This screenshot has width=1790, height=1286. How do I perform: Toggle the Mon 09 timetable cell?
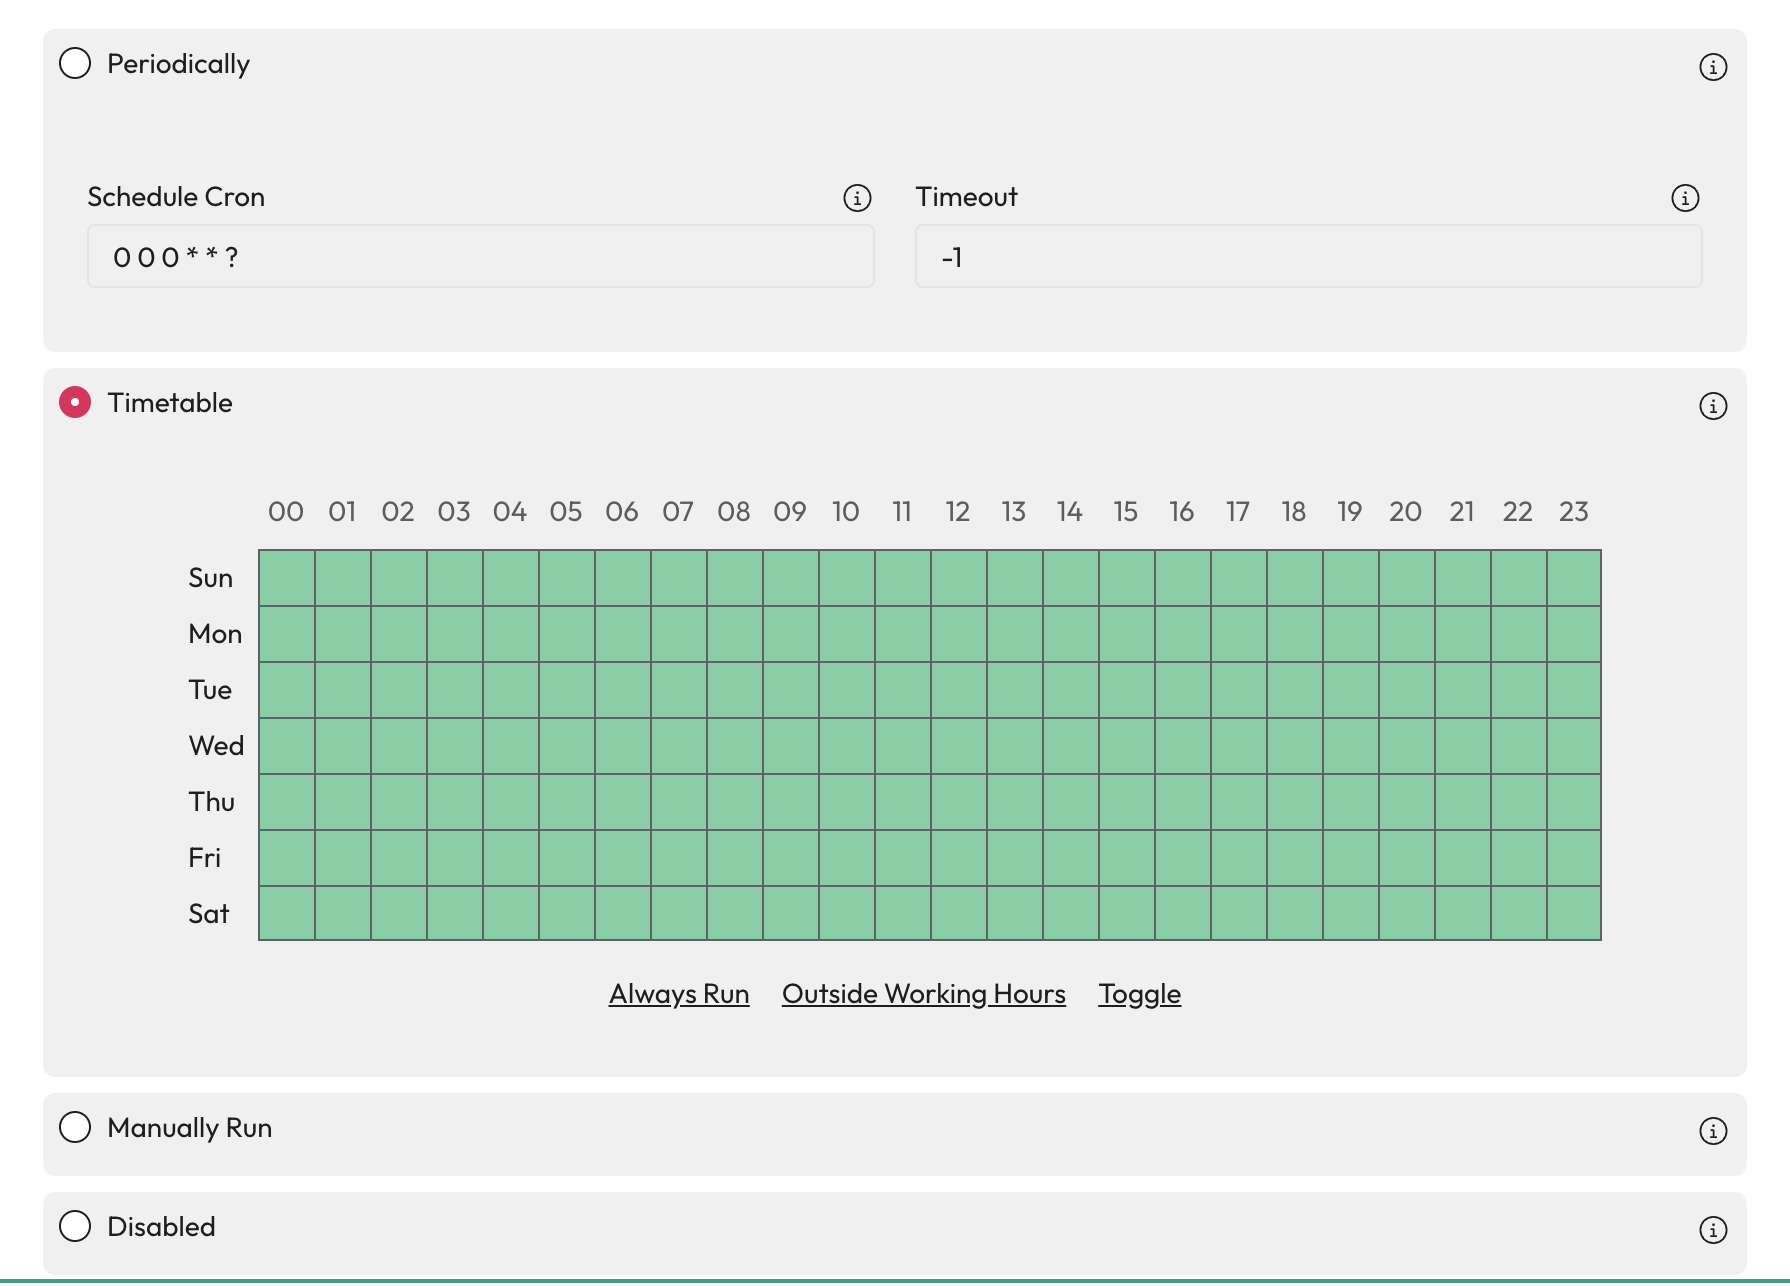pyautogui.click(x=791, y=634)
